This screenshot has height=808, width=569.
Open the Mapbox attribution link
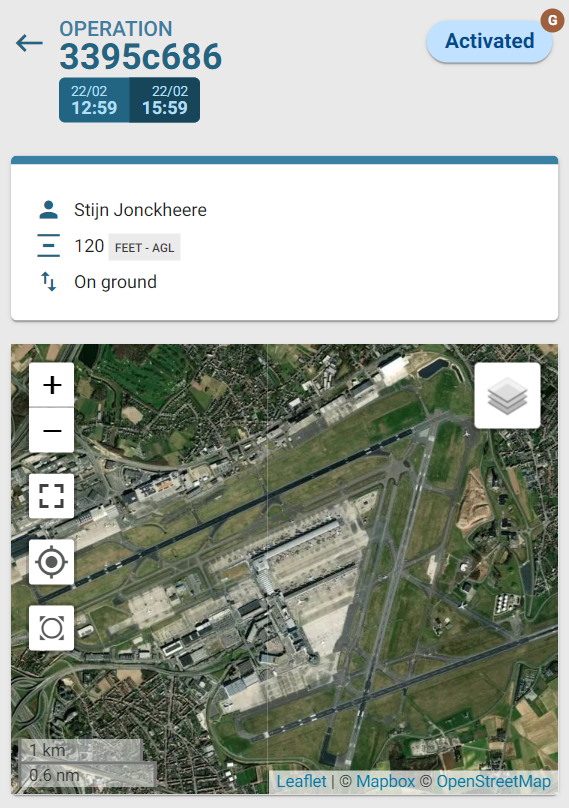(x=385, y=781)
